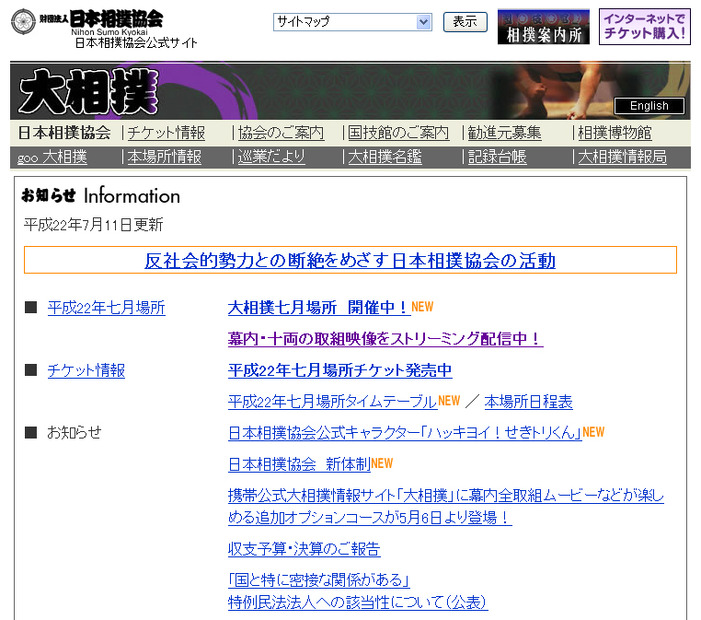Viewport: 701px width, 620px height.
Task: Open 携帯公式大相撲情報サイト link
Action: coord(446,506)
